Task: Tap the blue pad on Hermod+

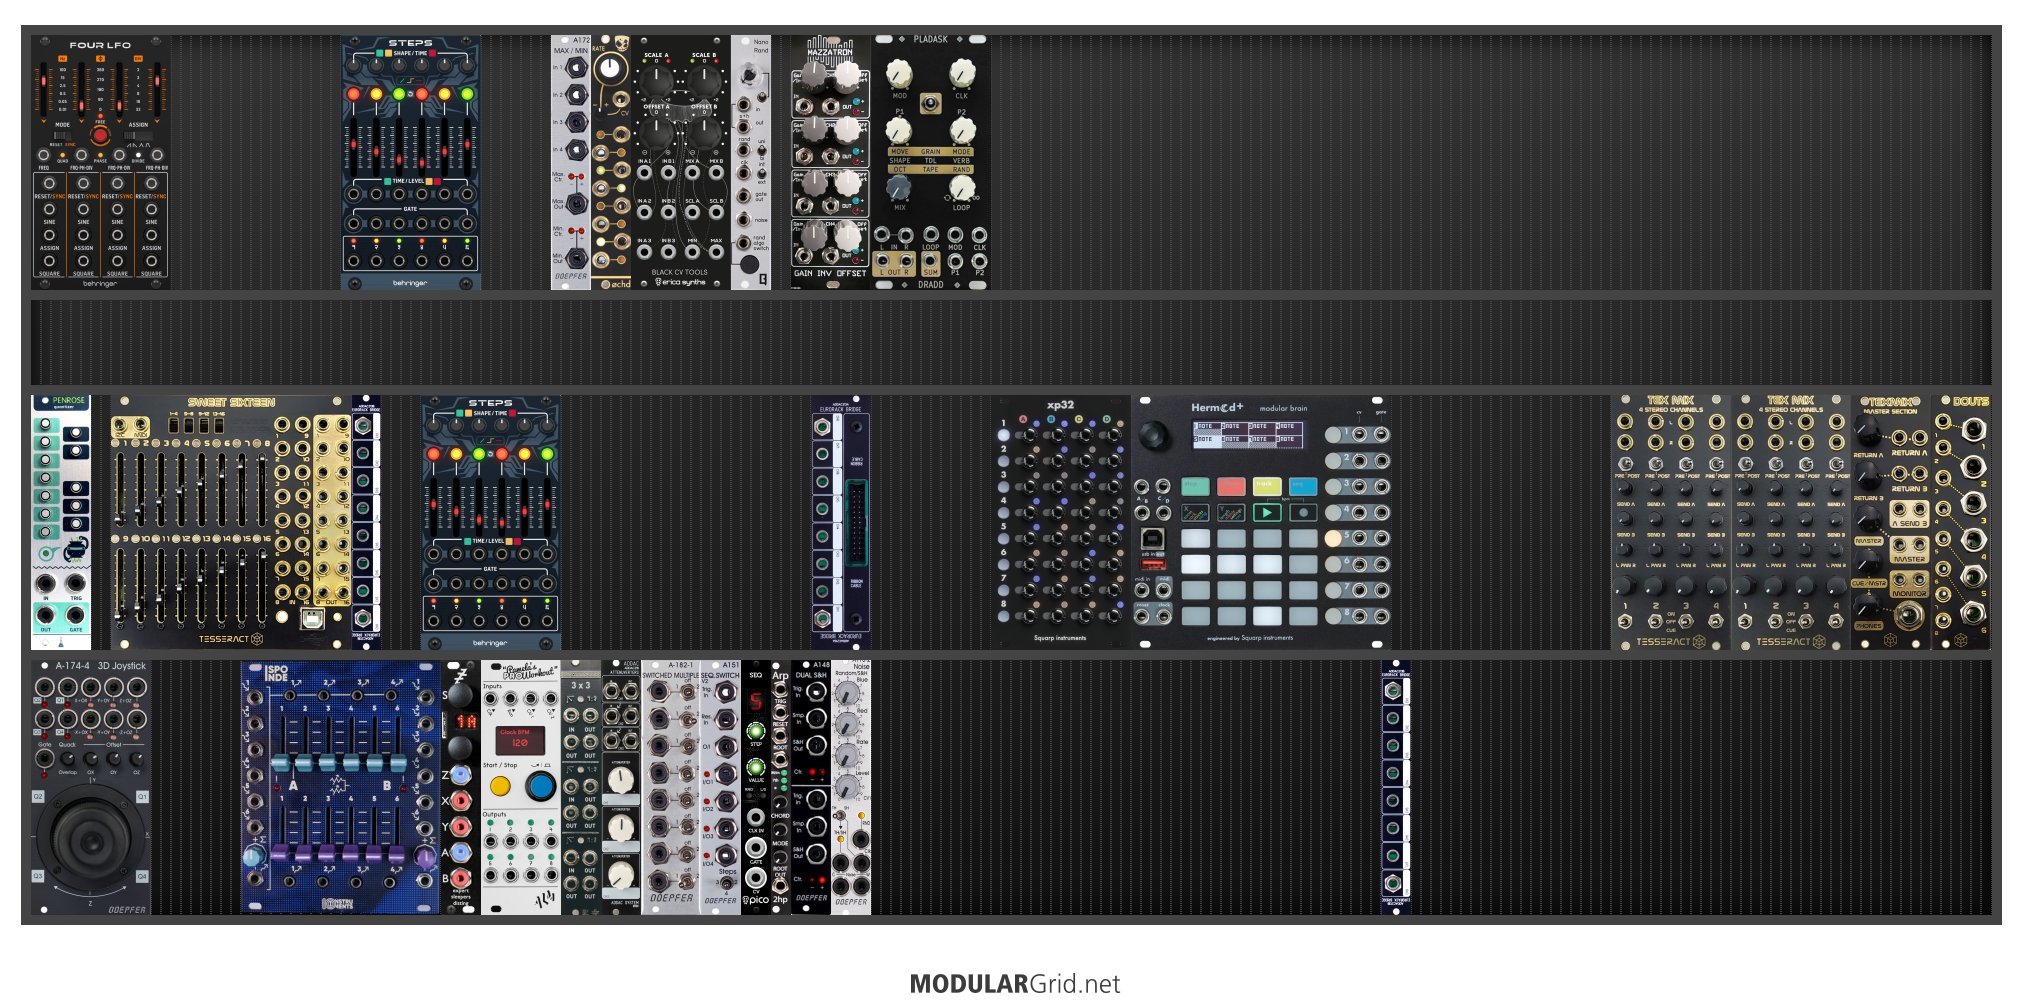Action: tap(1303, 486)
